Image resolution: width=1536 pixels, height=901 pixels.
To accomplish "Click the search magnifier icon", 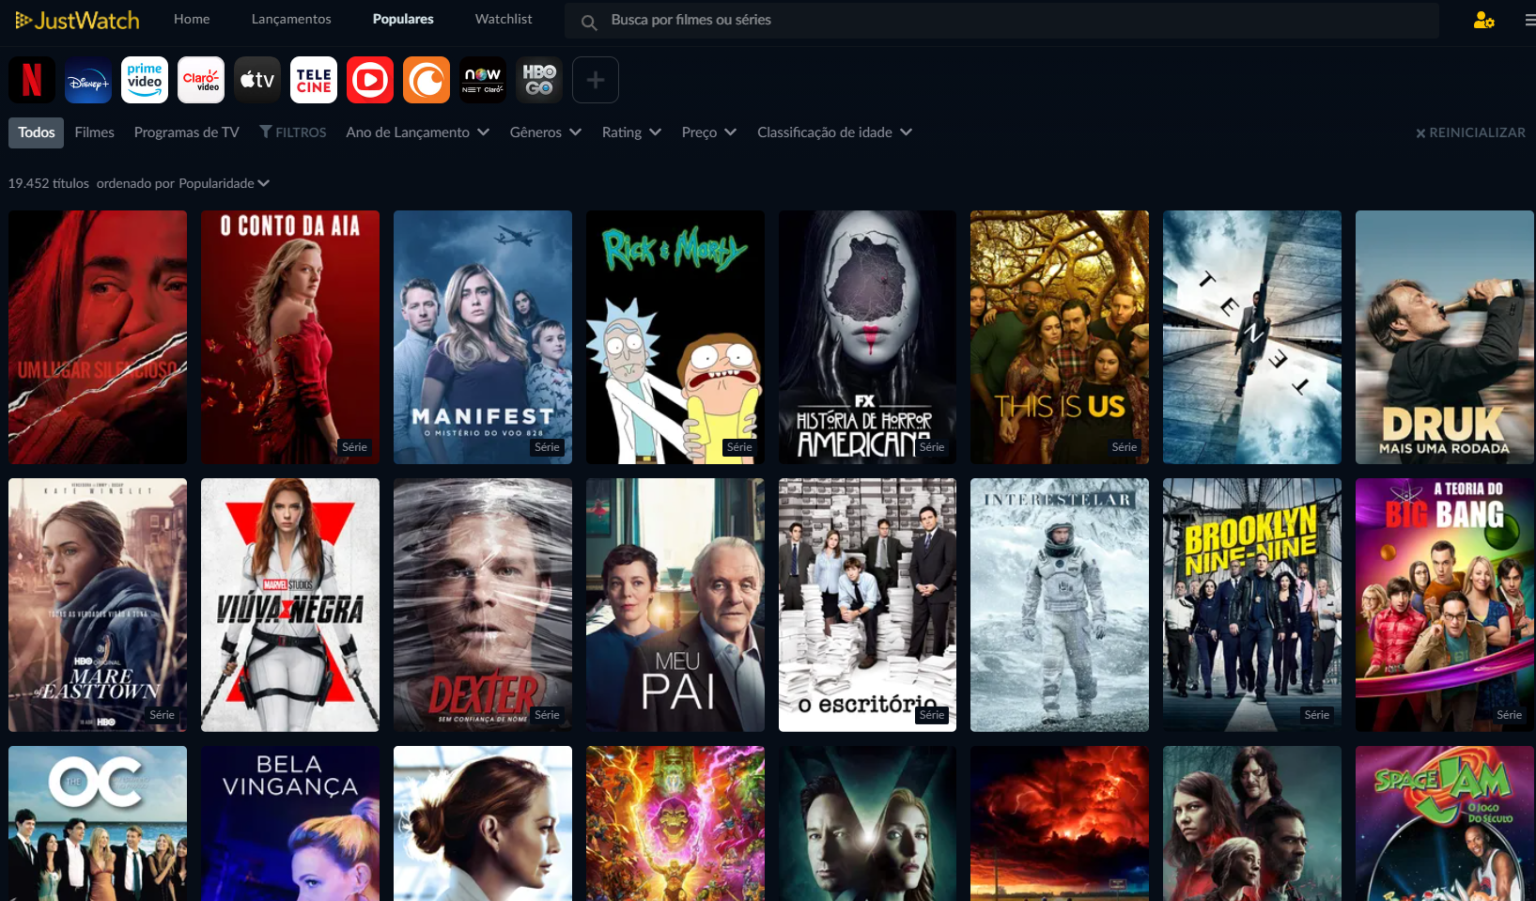I will pyautogui.click(x=589, y=21).
